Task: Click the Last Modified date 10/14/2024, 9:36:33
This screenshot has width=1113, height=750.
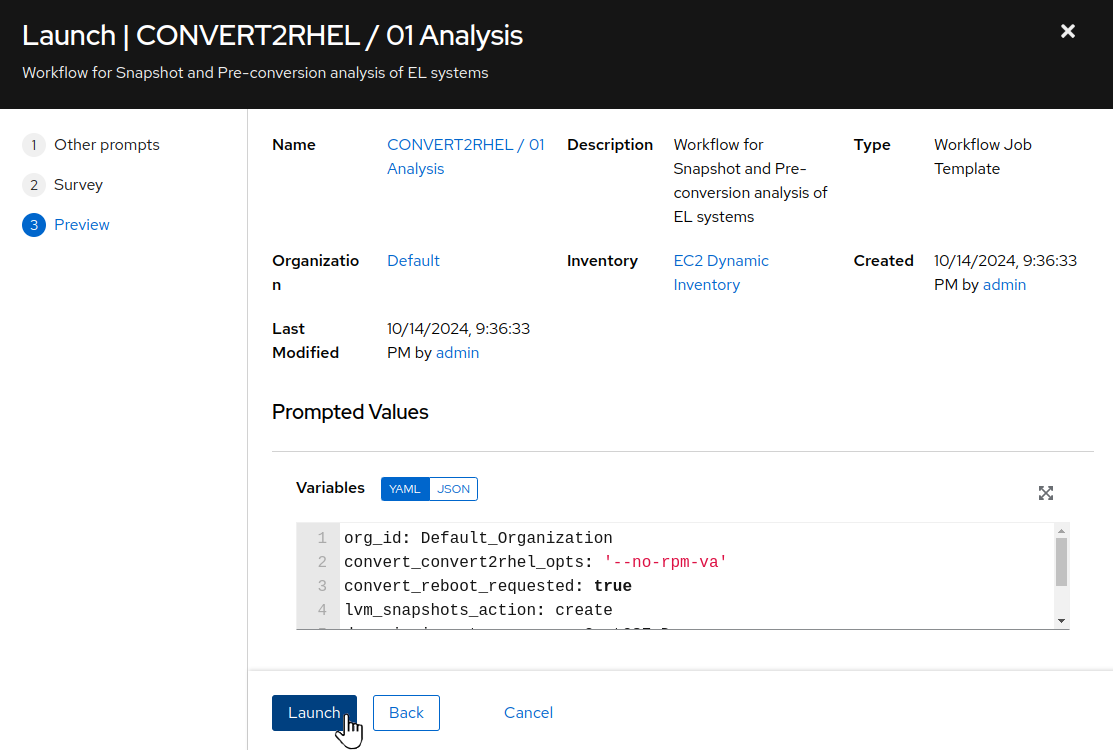Action: [459, 329]
